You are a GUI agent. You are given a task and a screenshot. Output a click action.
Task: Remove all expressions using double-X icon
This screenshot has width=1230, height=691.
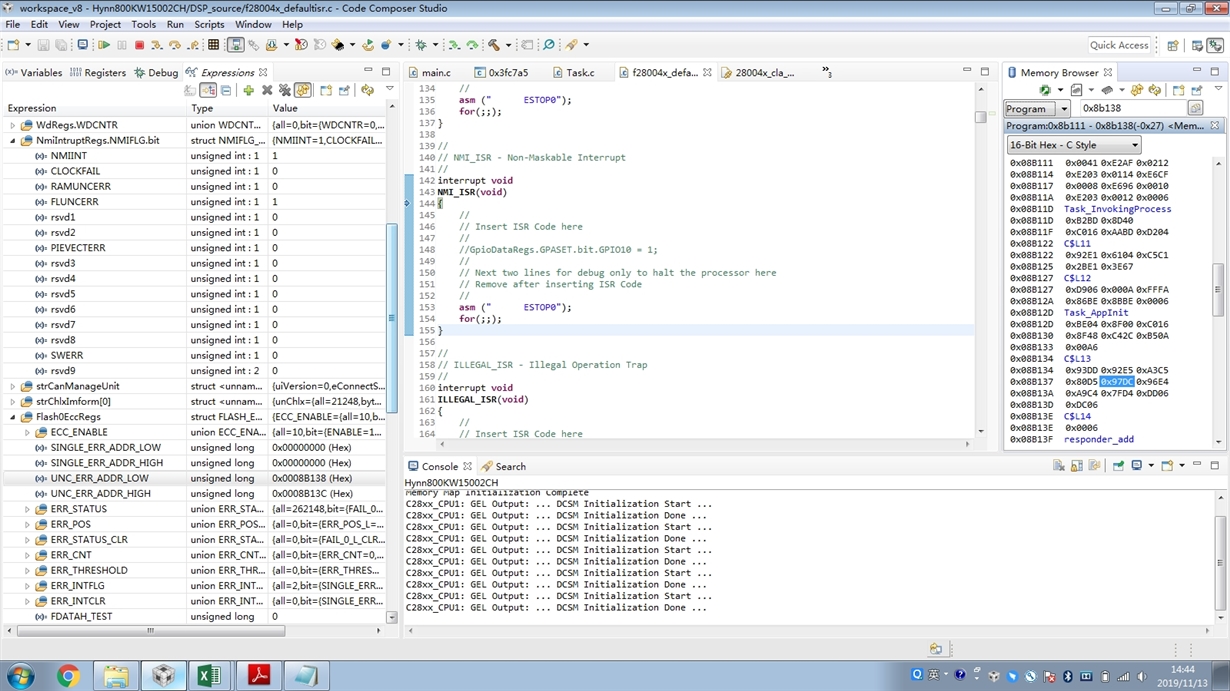coord(285,90)
